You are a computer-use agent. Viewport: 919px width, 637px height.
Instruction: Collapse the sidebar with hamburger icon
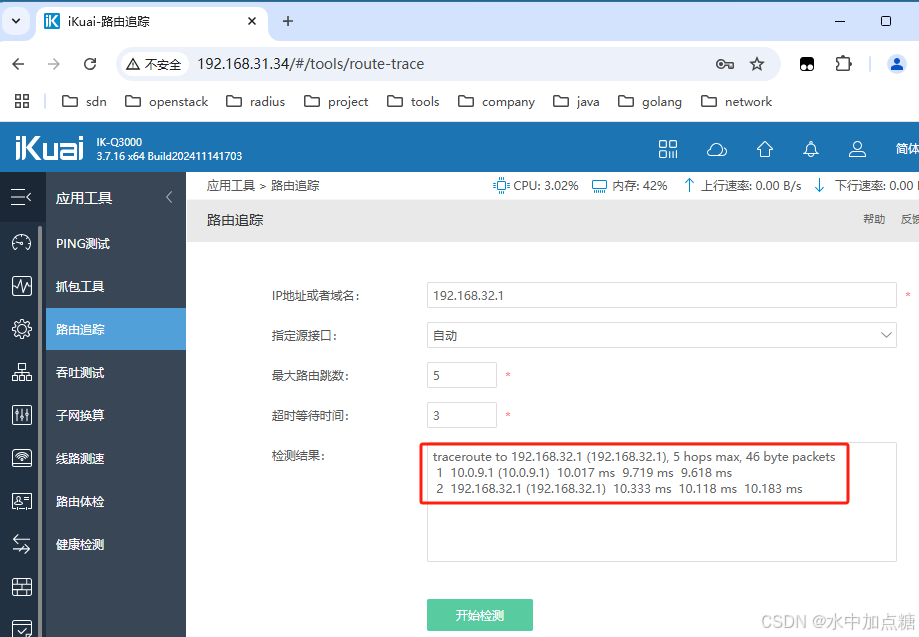click(x=21, y=197)
